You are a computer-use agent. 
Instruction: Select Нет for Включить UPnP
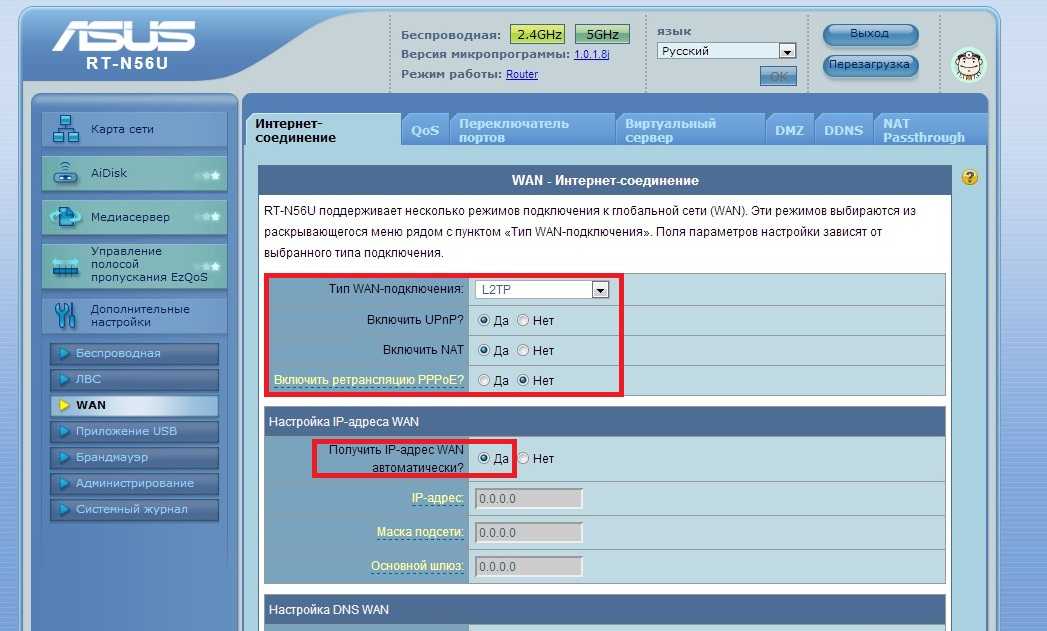[522, 321]
